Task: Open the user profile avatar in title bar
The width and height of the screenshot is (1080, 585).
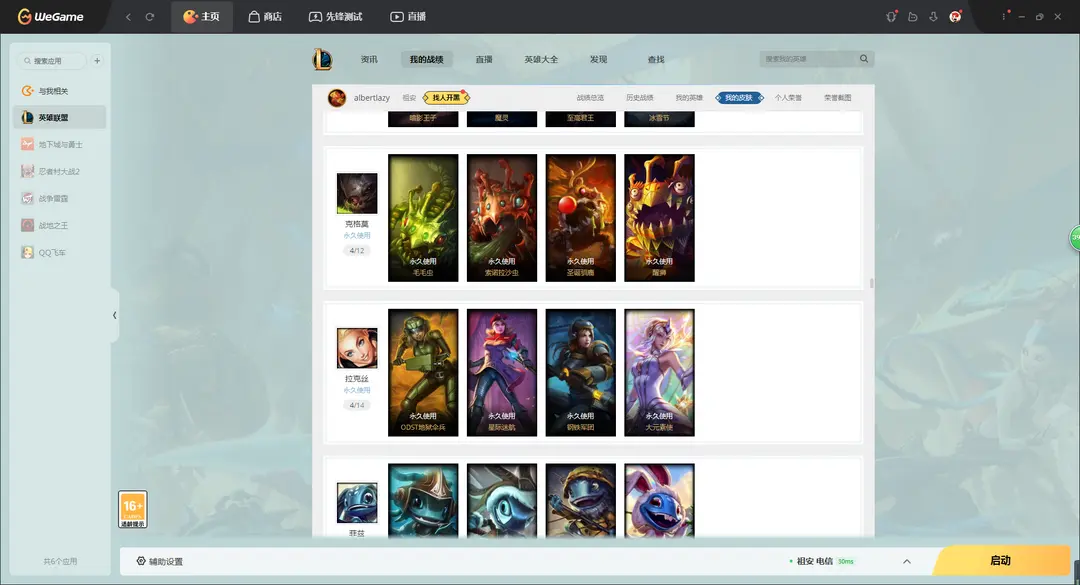Action: (x=955, y=17)
